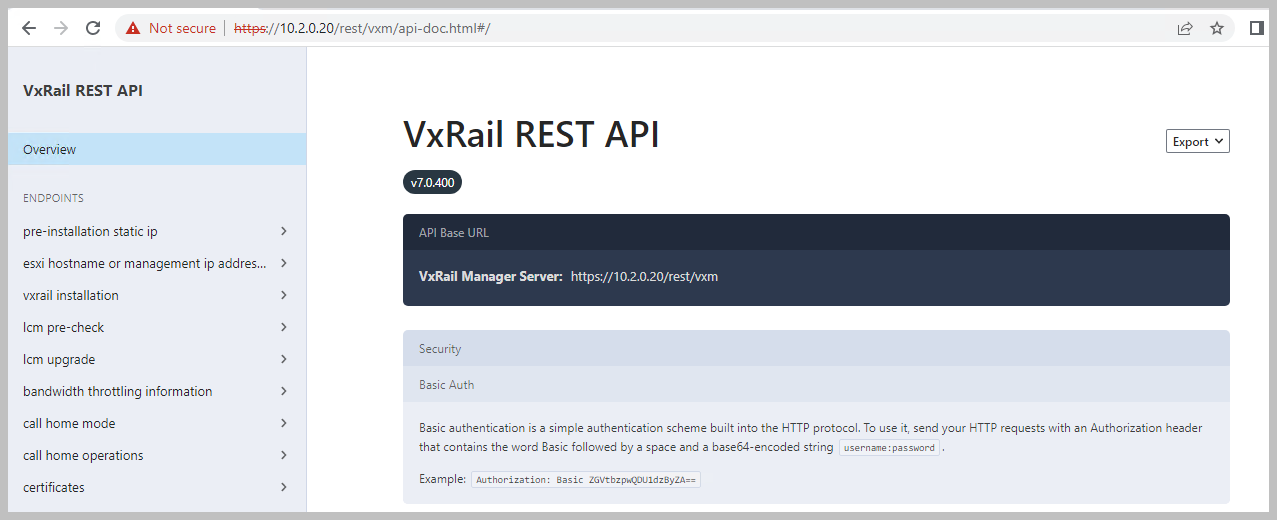The image size is (1277, 520).
Task: Open call home mode endpoints
Action: [69, 423]
